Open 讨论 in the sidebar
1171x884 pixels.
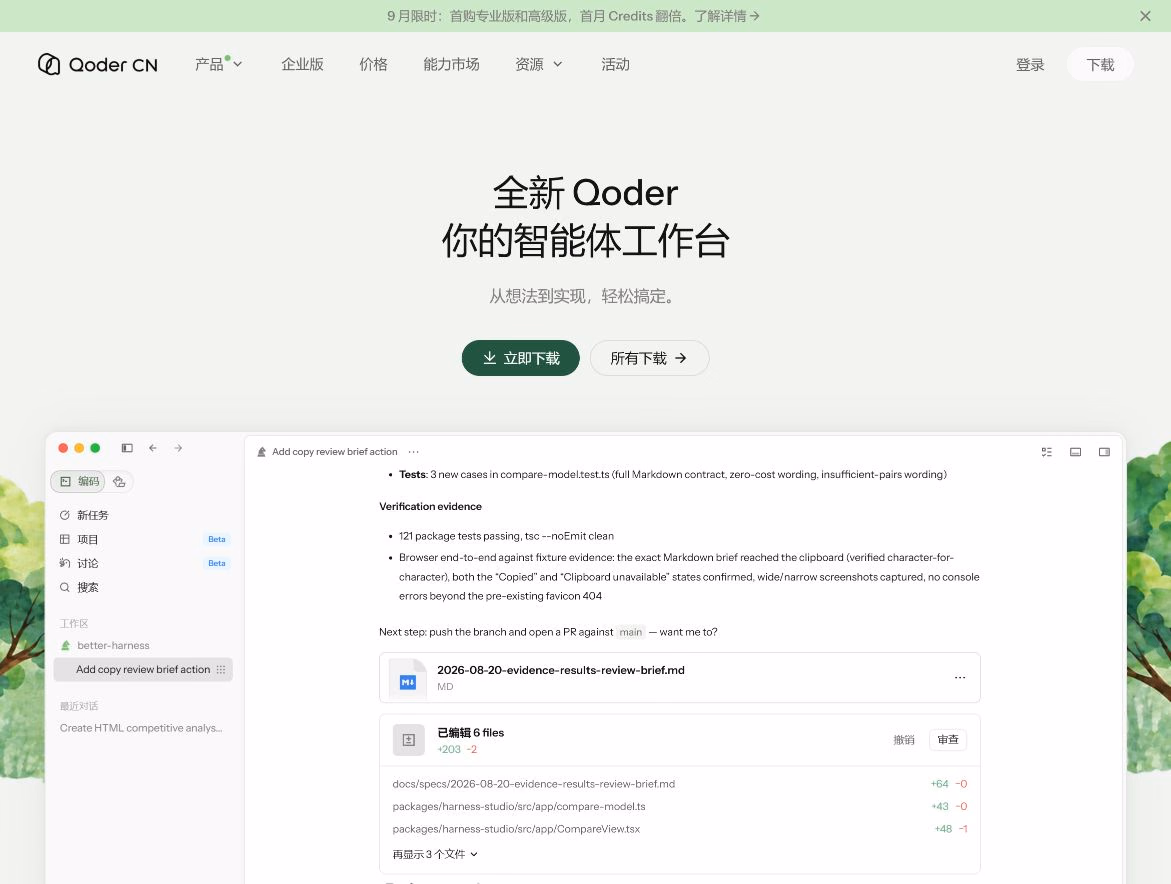143,563
